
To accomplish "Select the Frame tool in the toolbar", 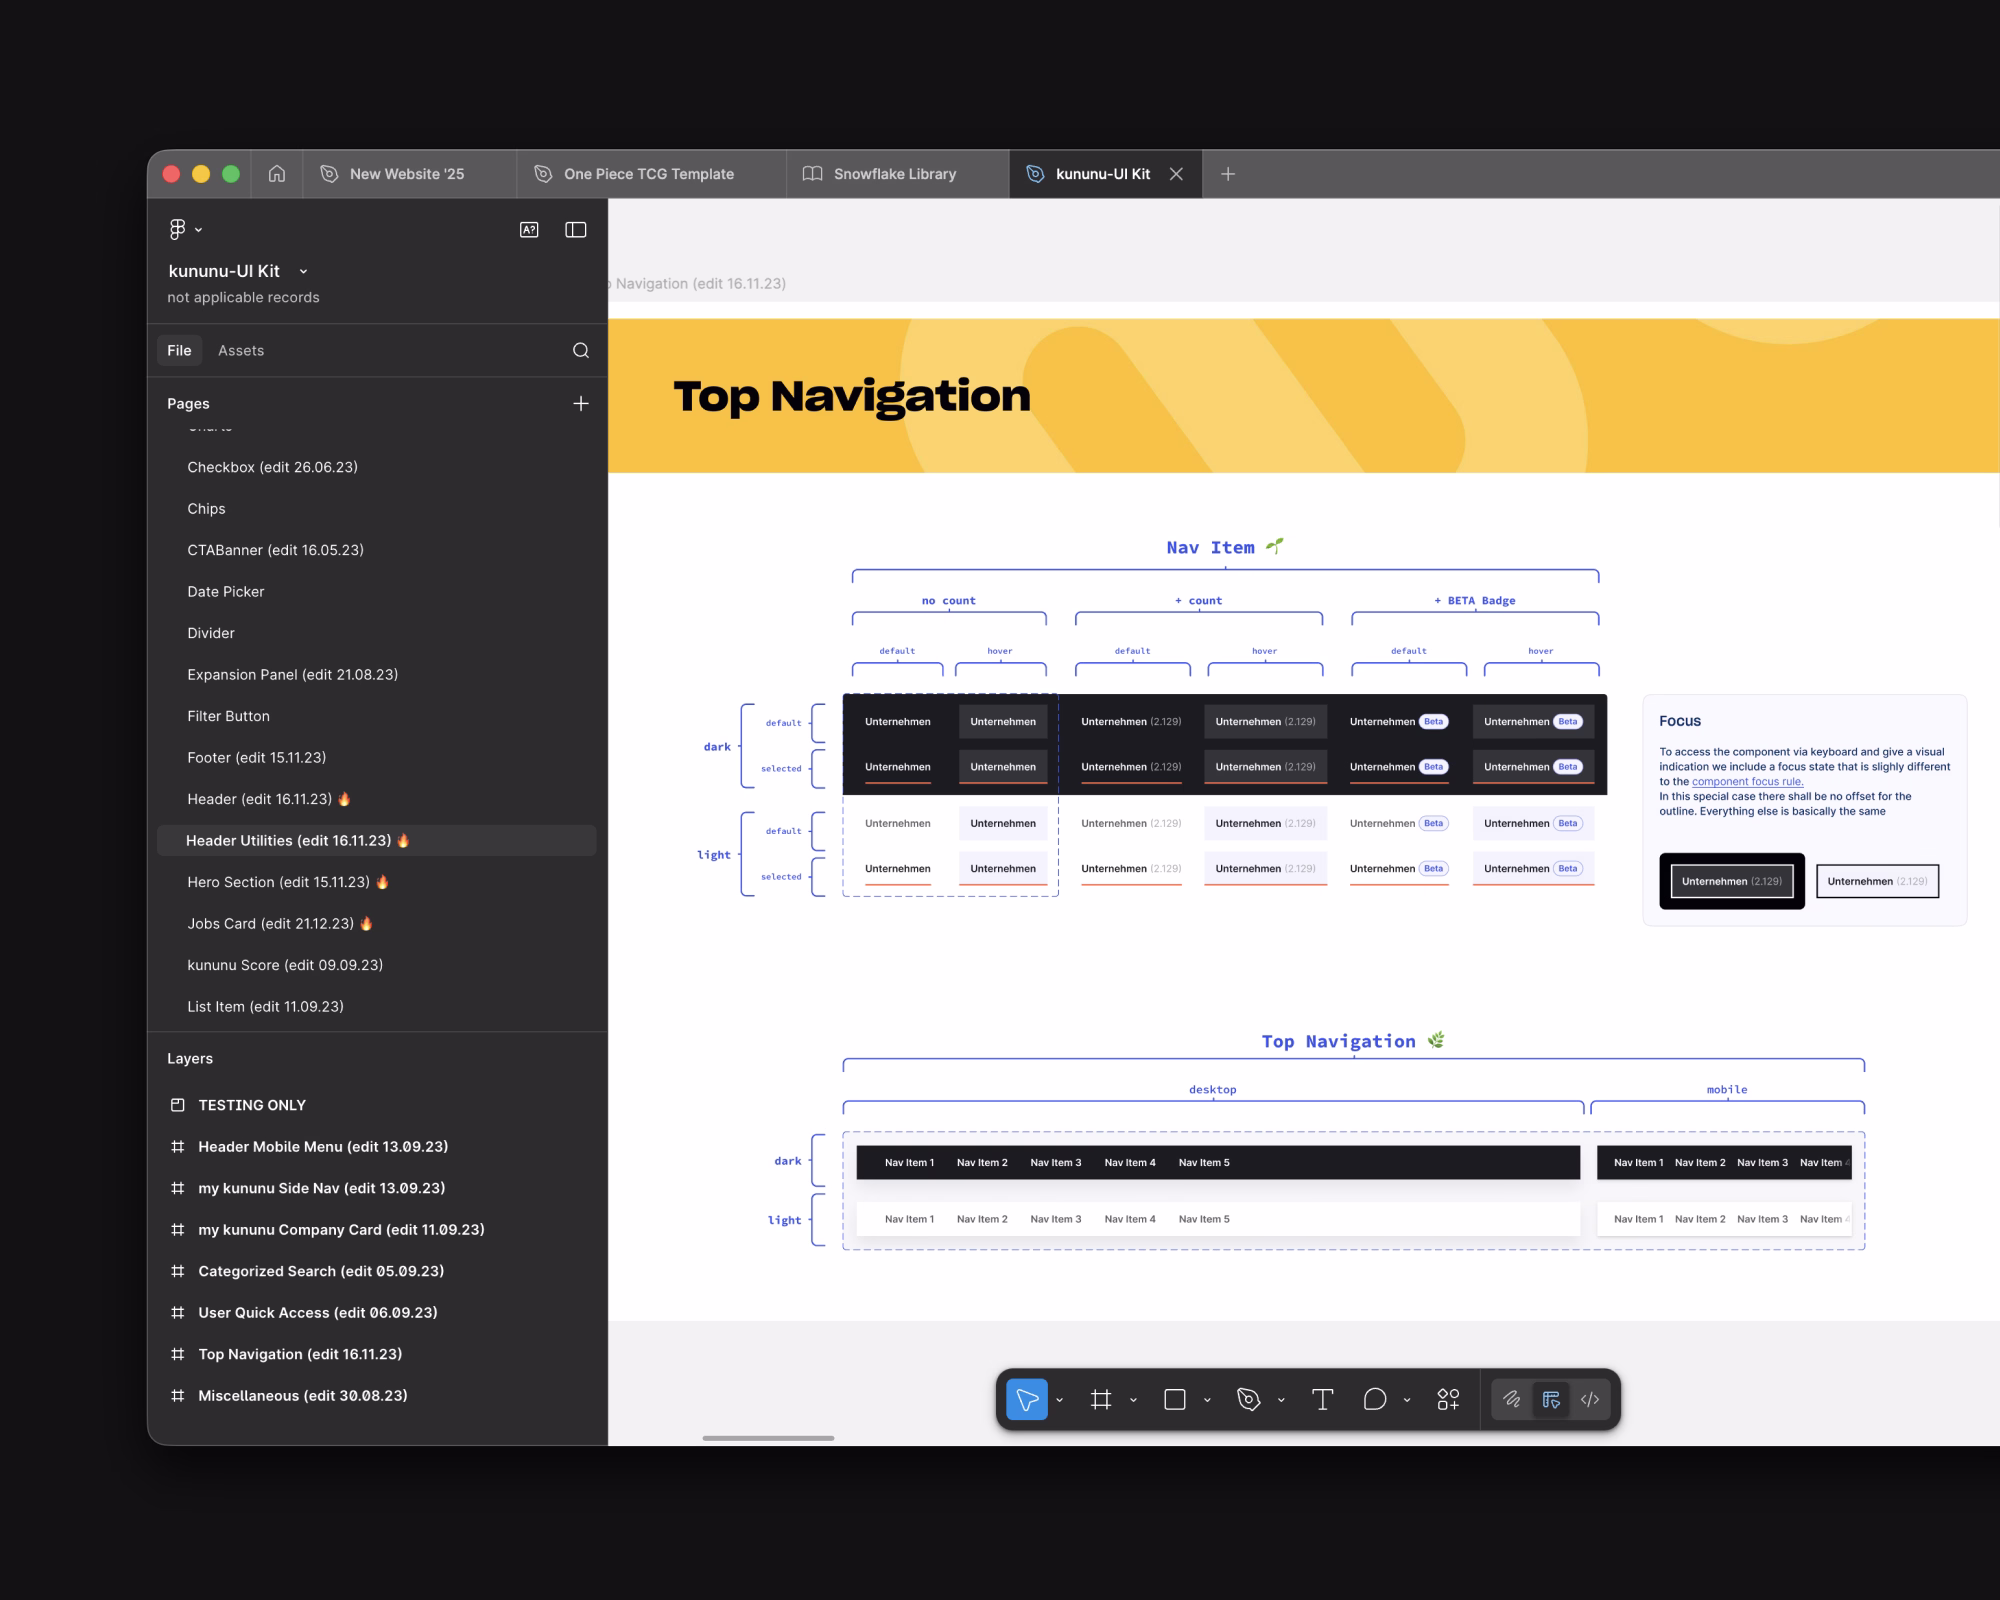I will (1103, 1399).
